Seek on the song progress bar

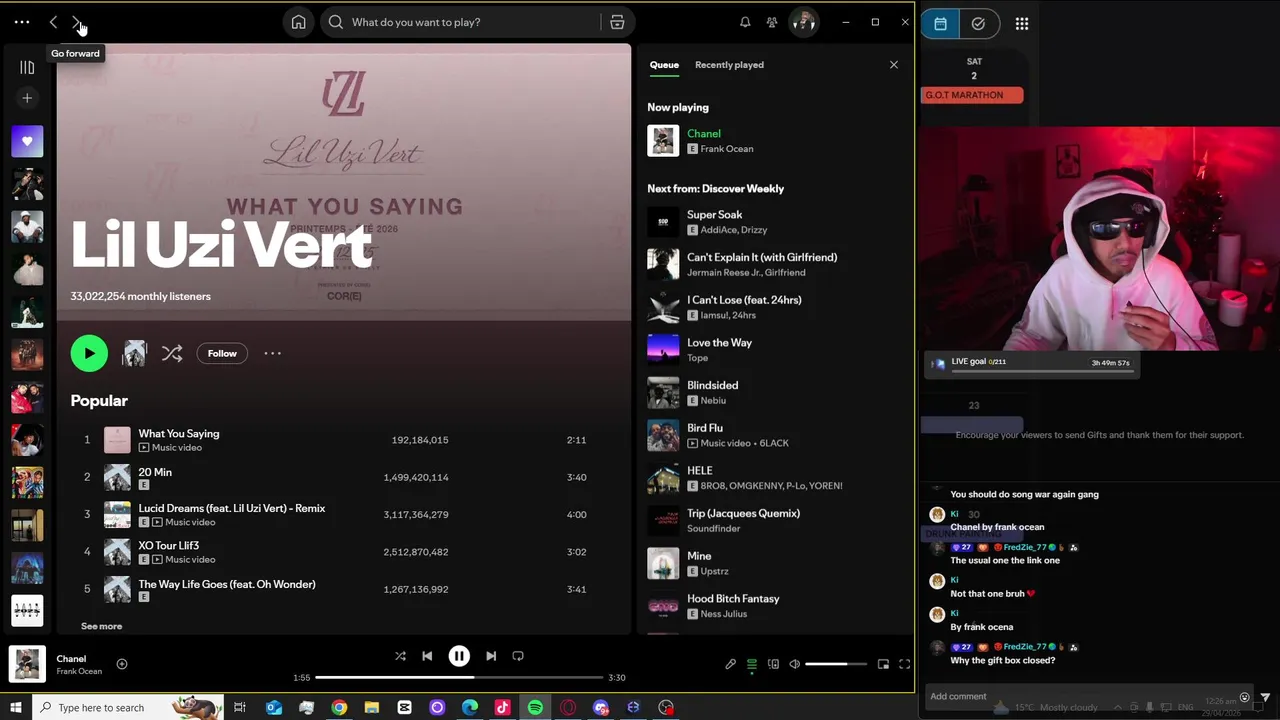pyautogui.click(x=459, y=677)
